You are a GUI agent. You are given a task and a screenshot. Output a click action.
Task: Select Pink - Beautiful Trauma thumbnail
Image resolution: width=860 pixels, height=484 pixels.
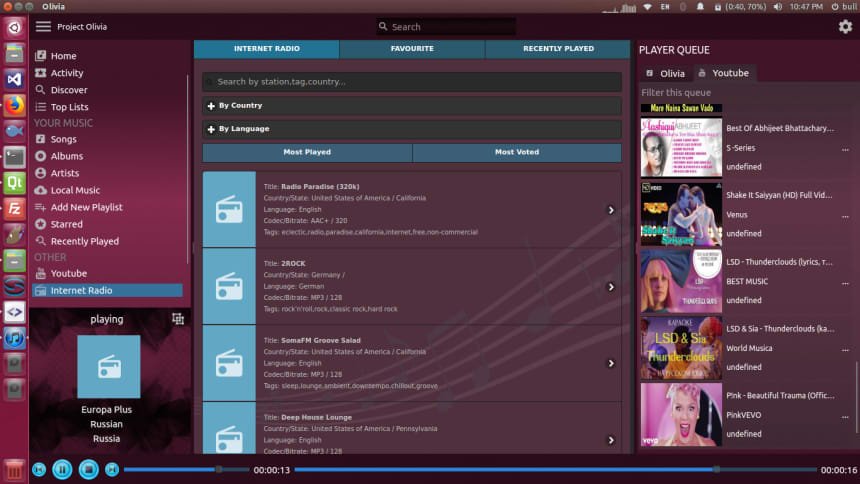[681, 415]
